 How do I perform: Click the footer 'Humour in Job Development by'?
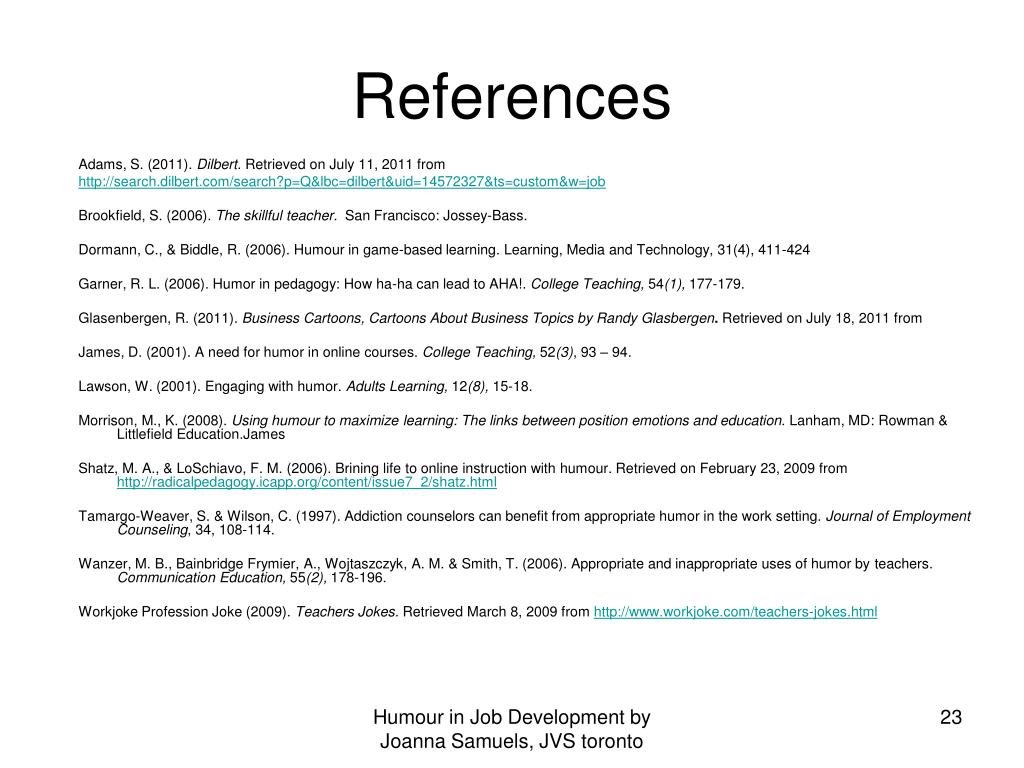point(511,717)
